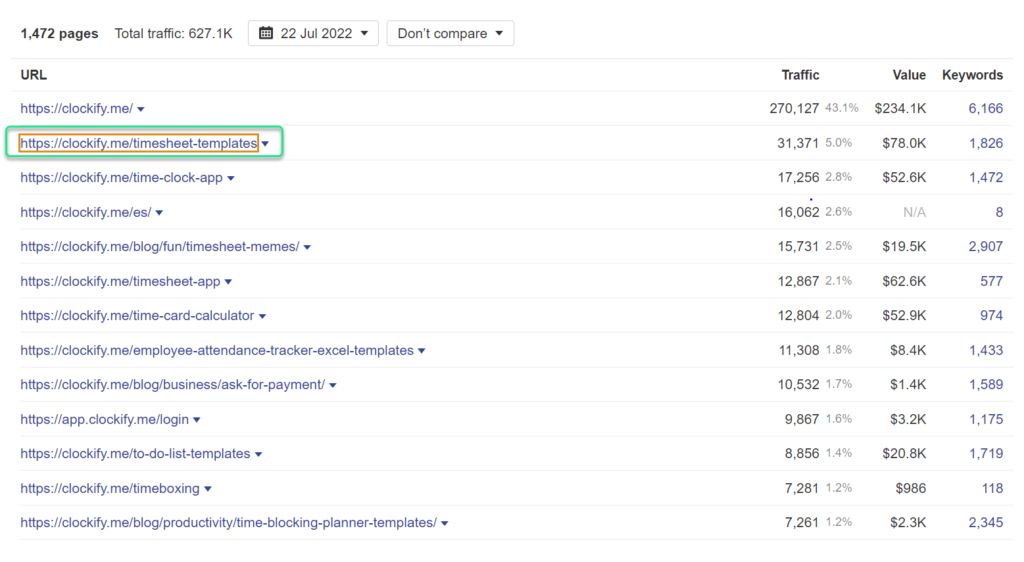Expand arrow next to https://clockify.me/
Viewport: 1024px width, 562px height.
click(140, 109)
